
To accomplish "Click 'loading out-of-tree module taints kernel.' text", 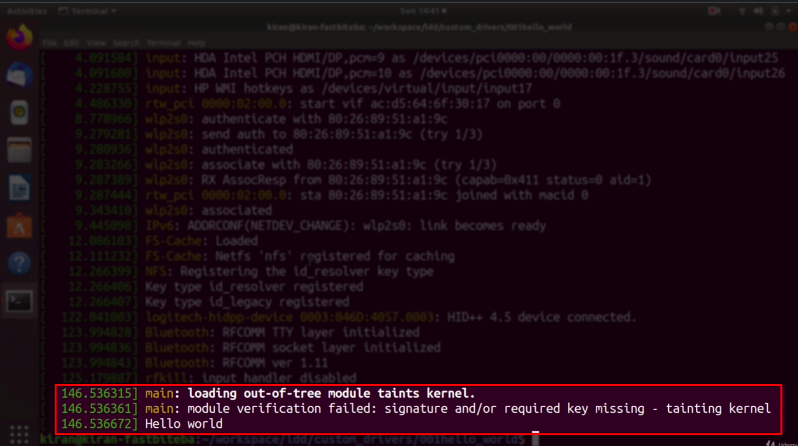I will click(x=331, y=393).
